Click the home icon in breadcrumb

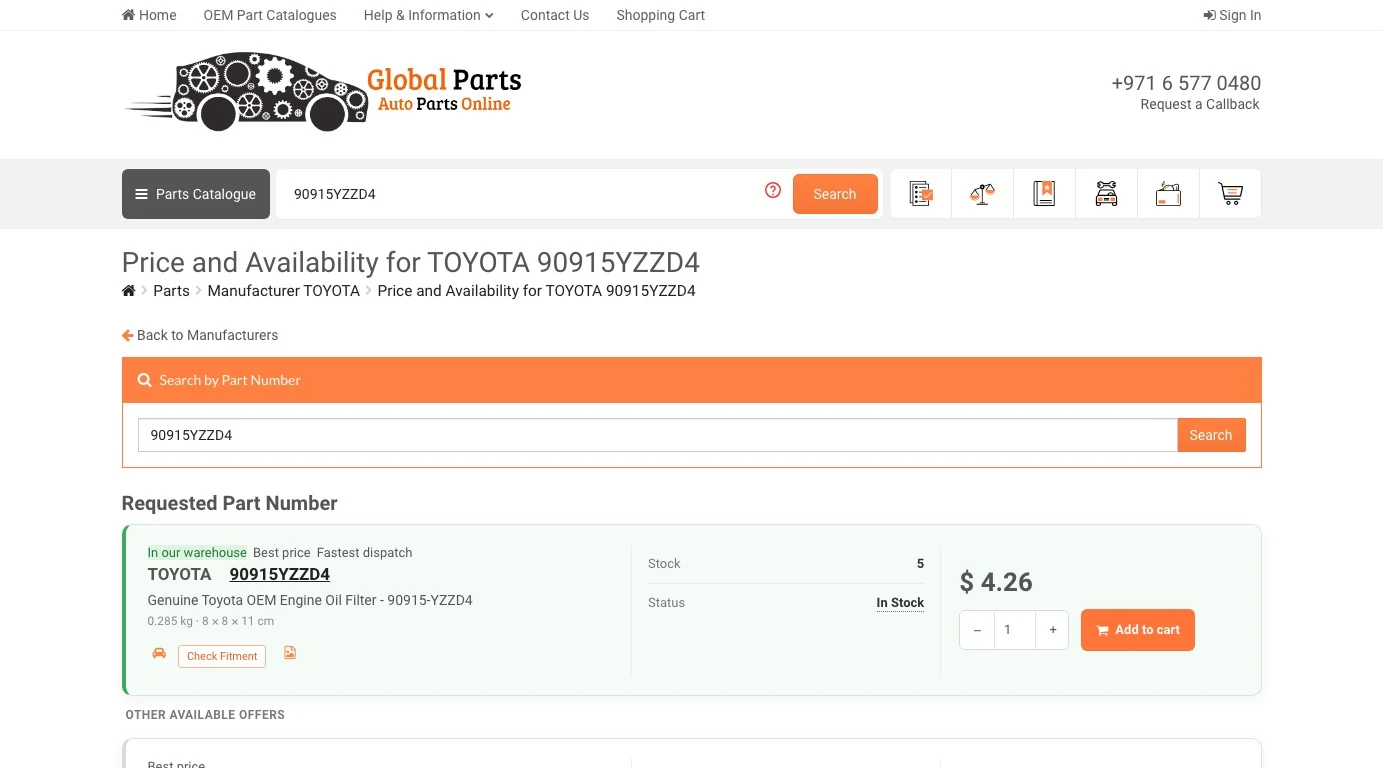pyautogui.click(x=128, y=291)
